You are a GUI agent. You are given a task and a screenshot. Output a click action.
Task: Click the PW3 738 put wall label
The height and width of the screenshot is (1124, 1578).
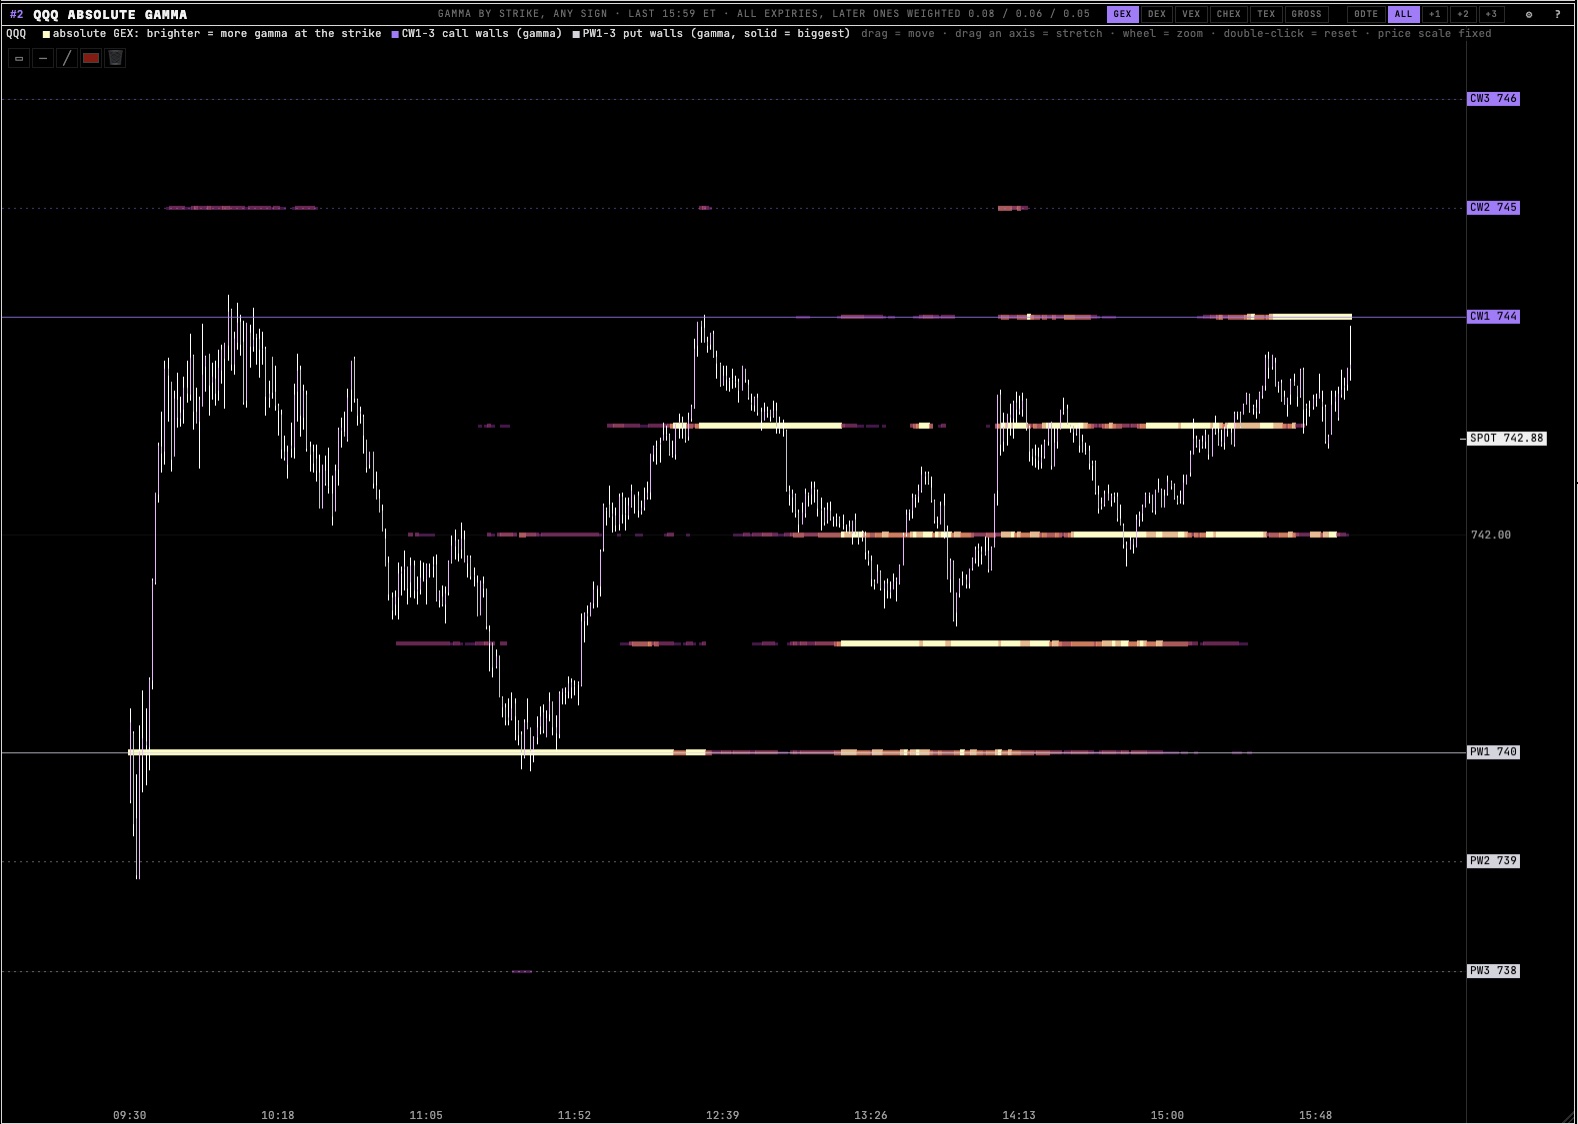pos(1493,971)
